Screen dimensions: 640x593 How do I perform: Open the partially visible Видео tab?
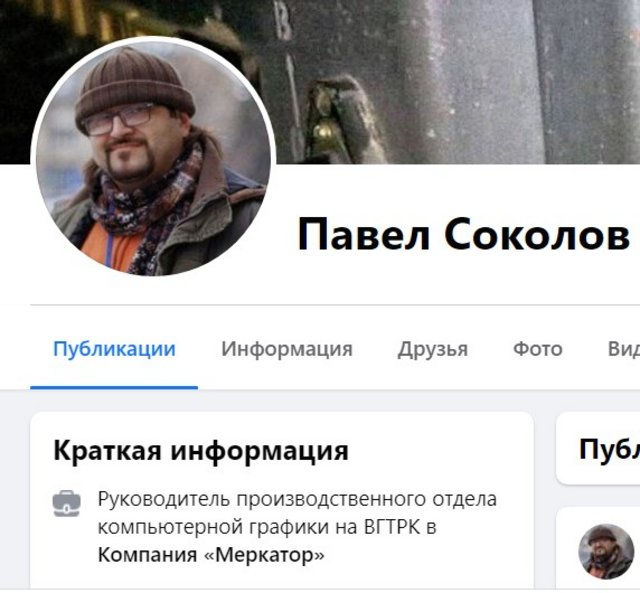point(624,349)
